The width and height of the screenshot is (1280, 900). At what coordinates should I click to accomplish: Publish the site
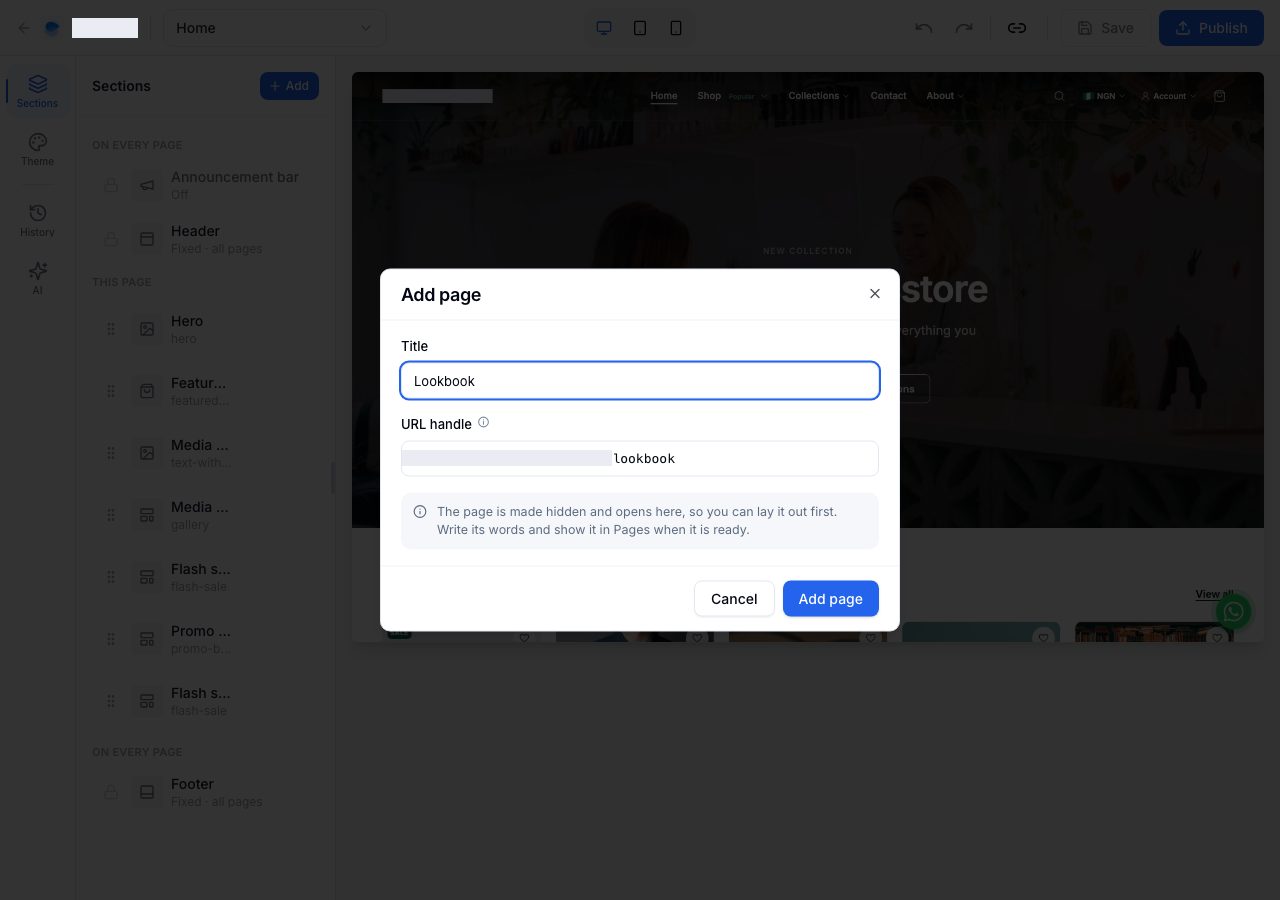click(x=1211, y=28)
